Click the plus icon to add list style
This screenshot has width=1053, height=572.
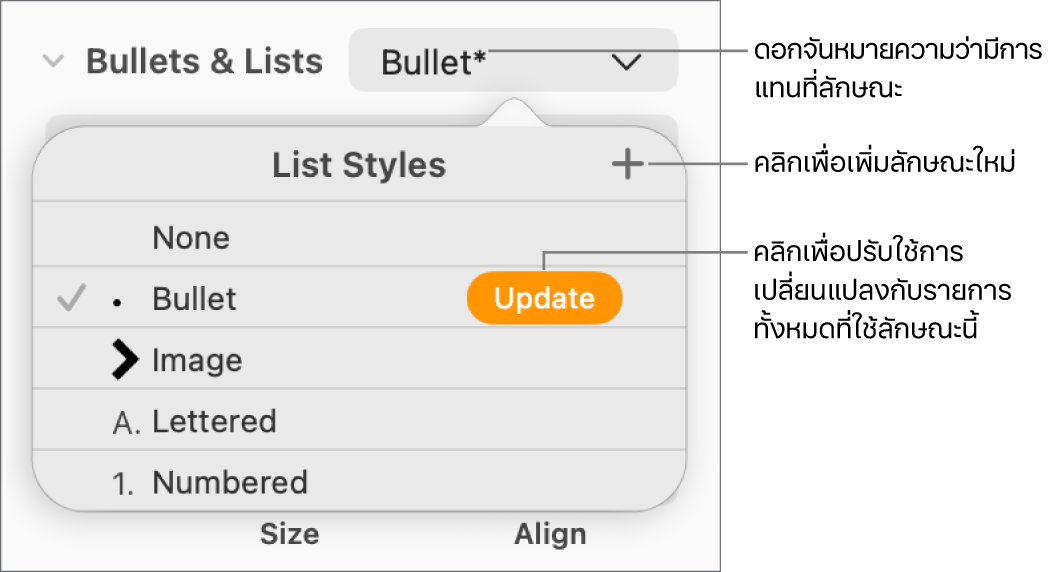coord(628,165)
